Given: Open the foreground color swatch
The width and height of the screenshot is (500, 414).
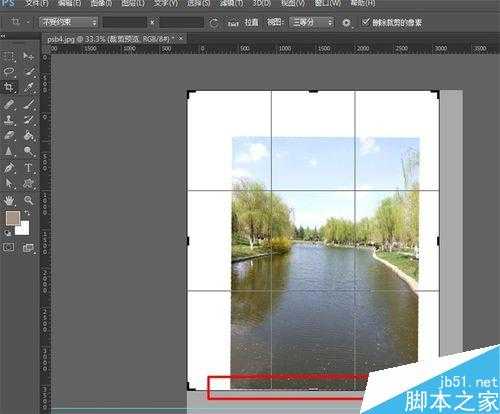Looking at the screenshot, I should click(x=13, y=218).
